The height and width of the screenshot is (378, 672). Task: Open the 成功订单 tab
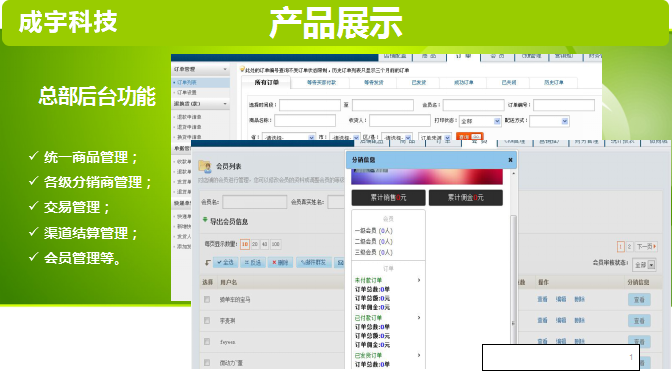[x=464, y=82]
